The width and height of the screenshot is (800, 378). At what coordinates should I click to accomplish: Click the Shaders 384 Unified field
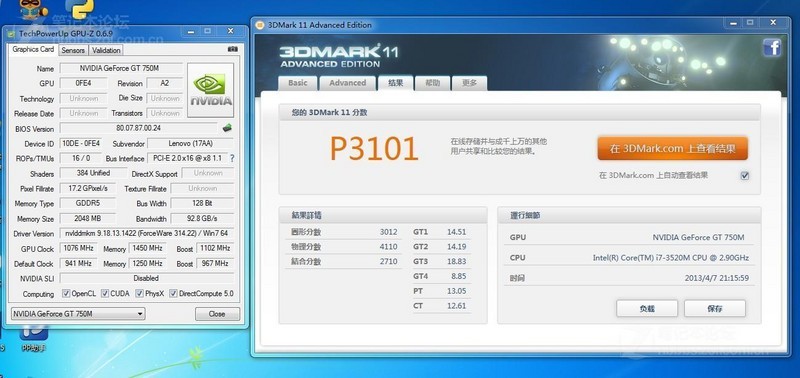93,173
